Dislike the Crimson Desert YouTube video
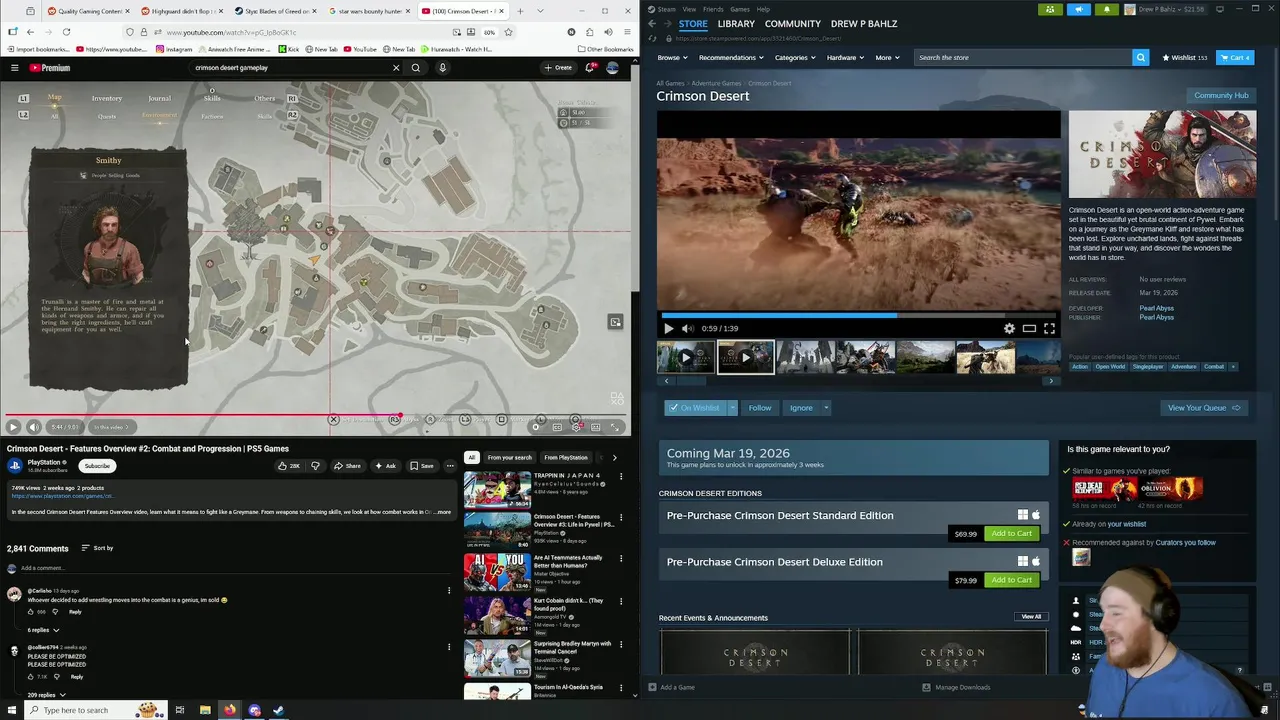 pyautogui.click(x=315, y=466)
